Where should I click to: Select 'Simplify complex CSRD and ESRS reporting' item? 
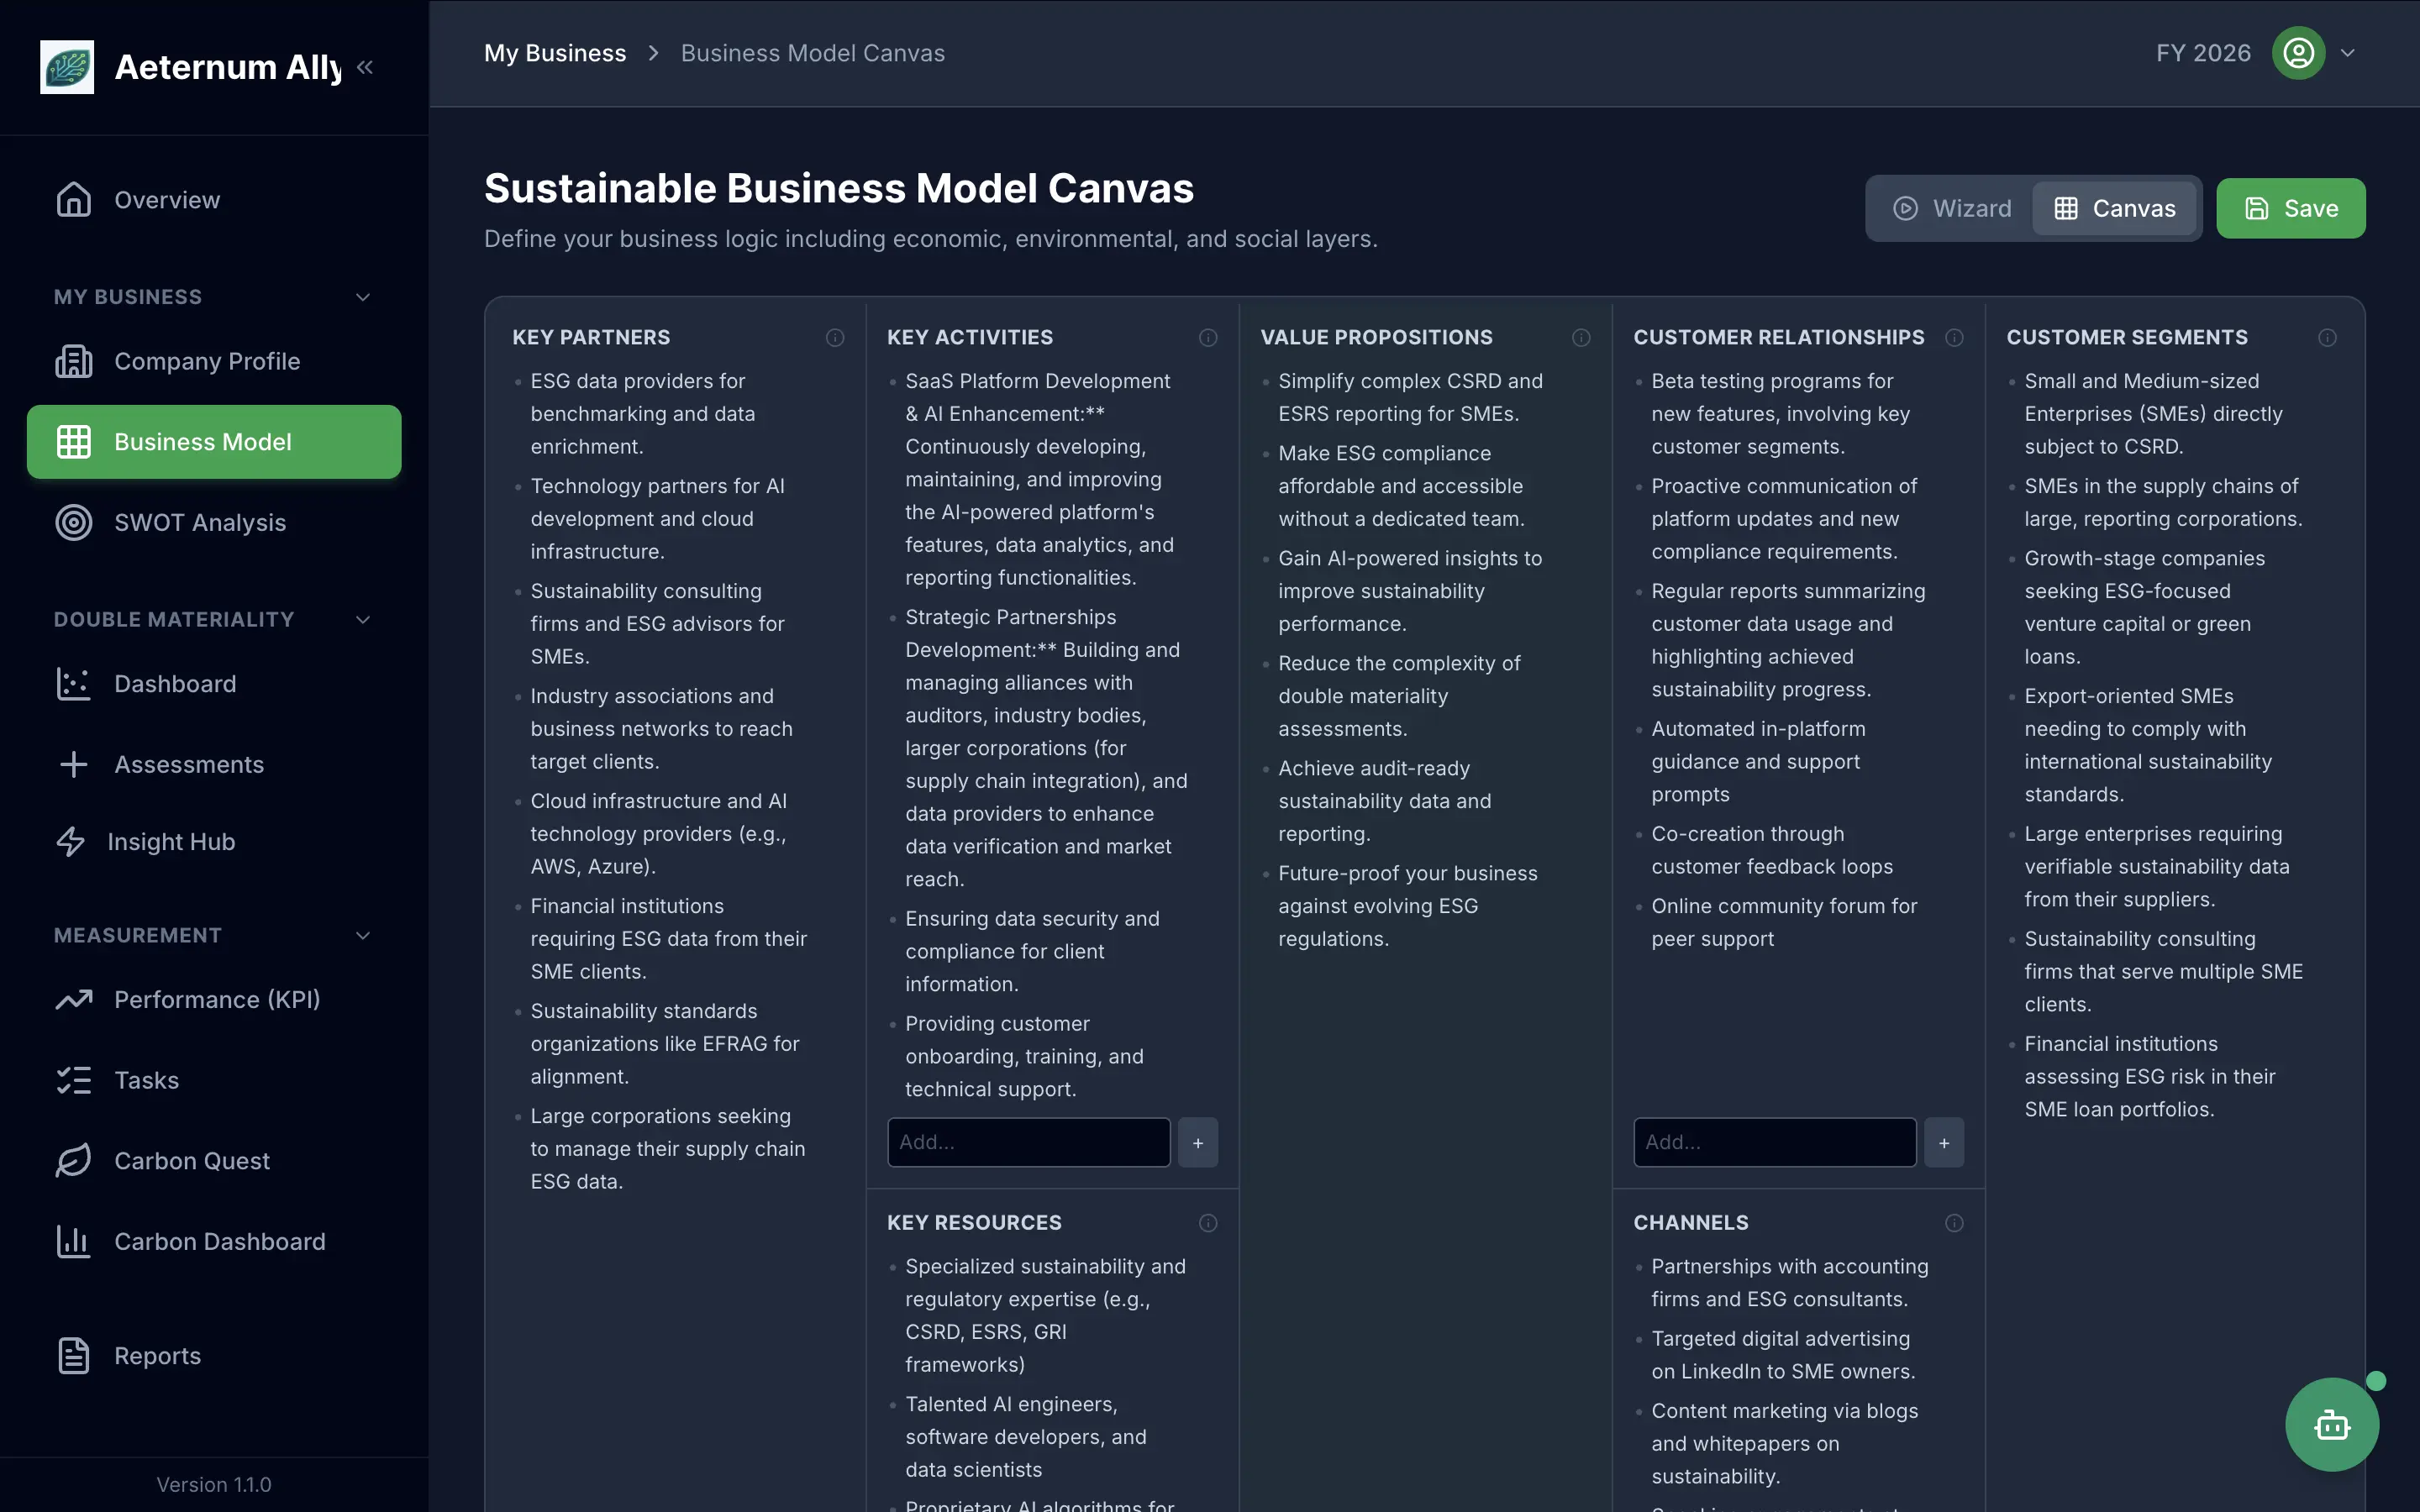click(x=1410, y=397)
